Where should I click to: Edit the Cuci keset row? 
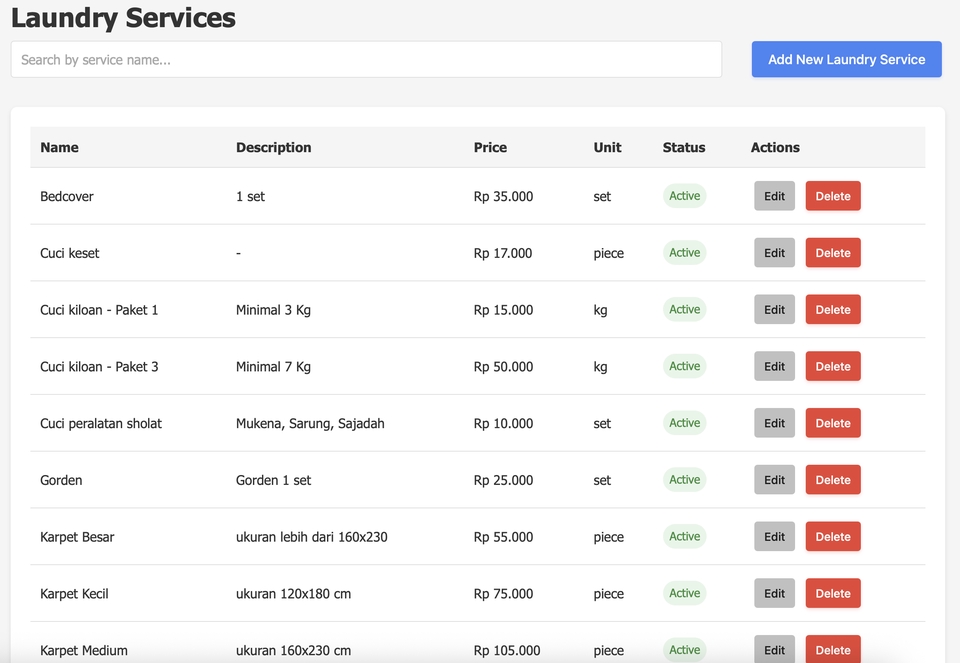[x=774, y=253]
